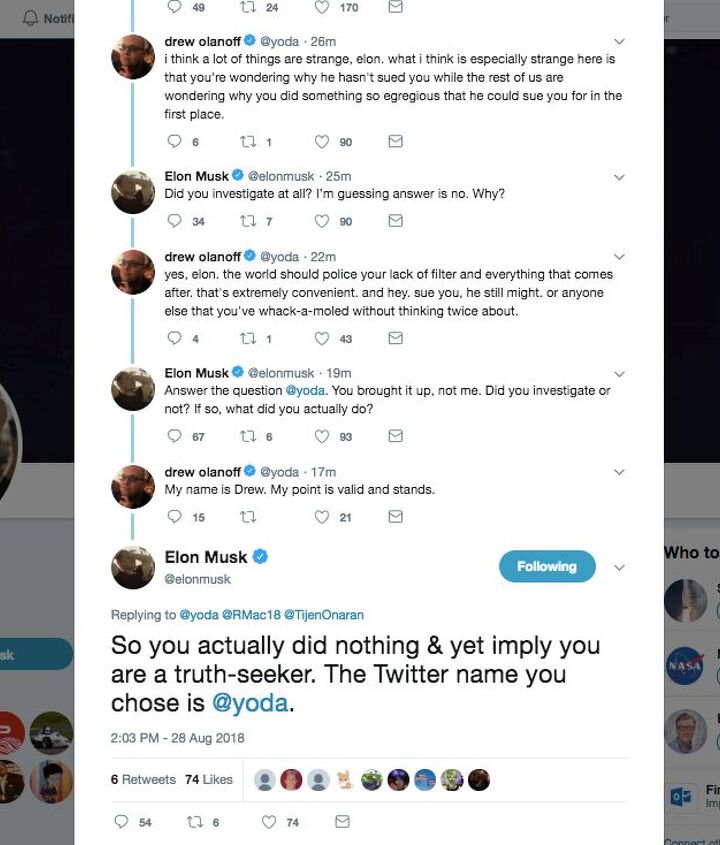The width and height of the screenshot is (720, 845).
Task: Toggle the Following button for Elon Musk
Action: 547,566
